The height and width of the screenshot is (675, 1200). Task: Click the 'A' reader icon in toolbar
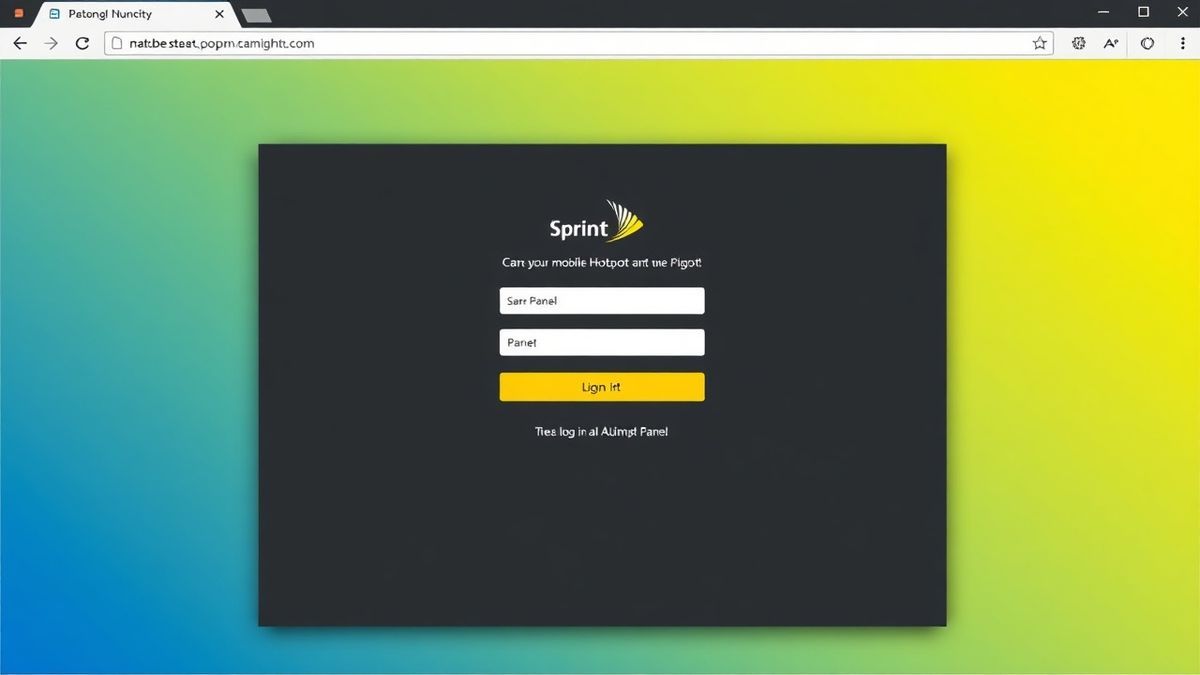1111,43
